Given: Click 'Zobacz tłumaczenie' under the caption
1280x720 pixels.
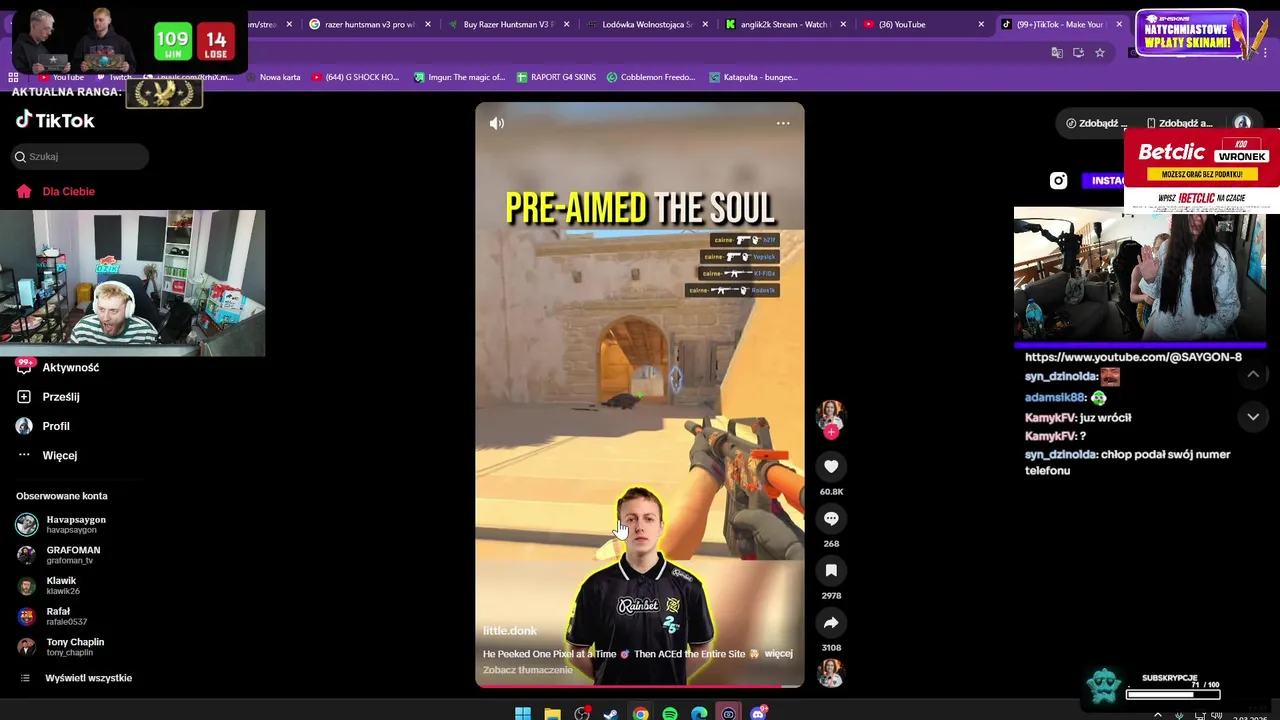Looking at the screenshot, I should coord(528,670).
